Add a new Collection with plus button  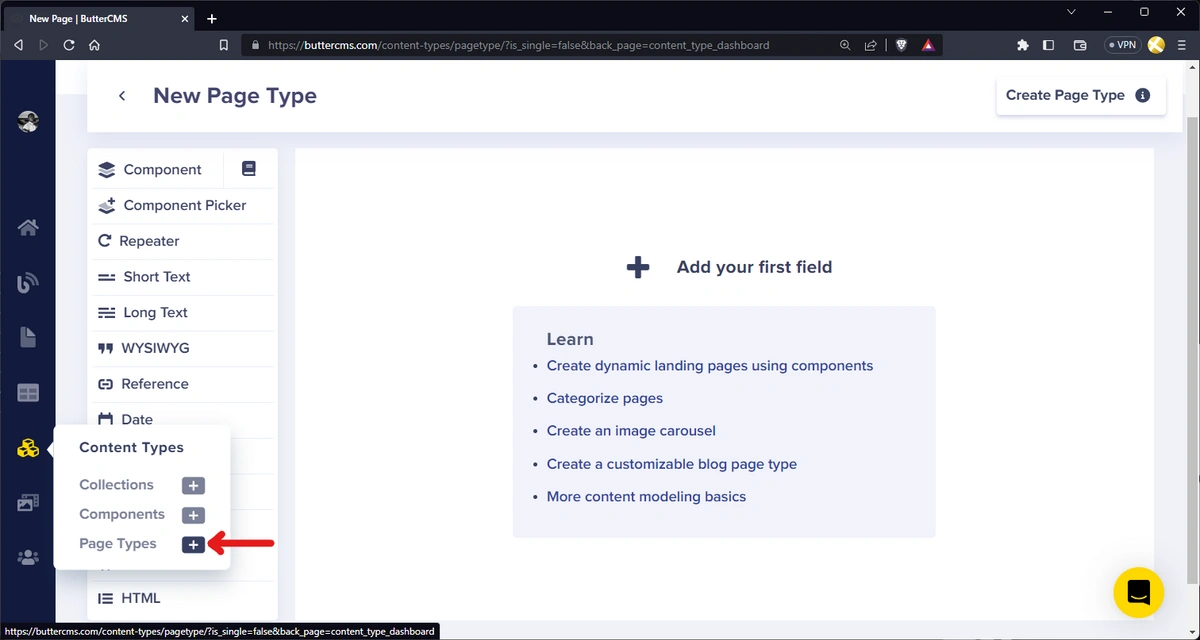click(193, 485)
